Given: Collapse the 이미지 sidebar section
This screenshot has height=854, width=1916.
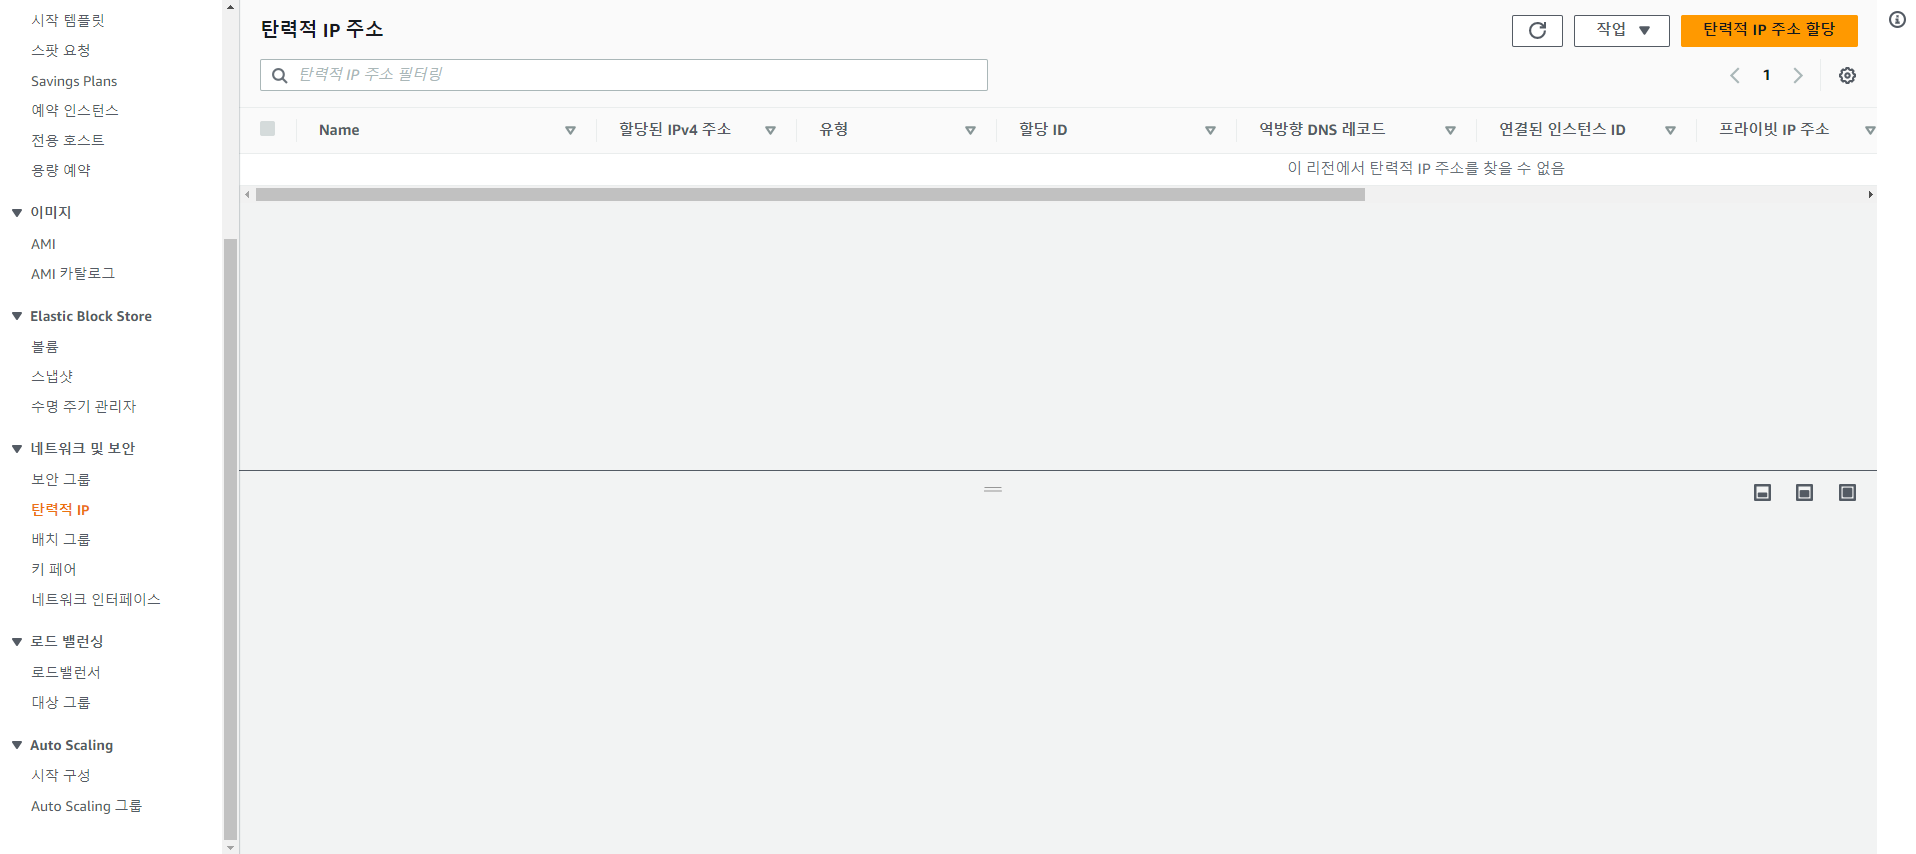Looking at the screenshot, I should tap(17, 212).
